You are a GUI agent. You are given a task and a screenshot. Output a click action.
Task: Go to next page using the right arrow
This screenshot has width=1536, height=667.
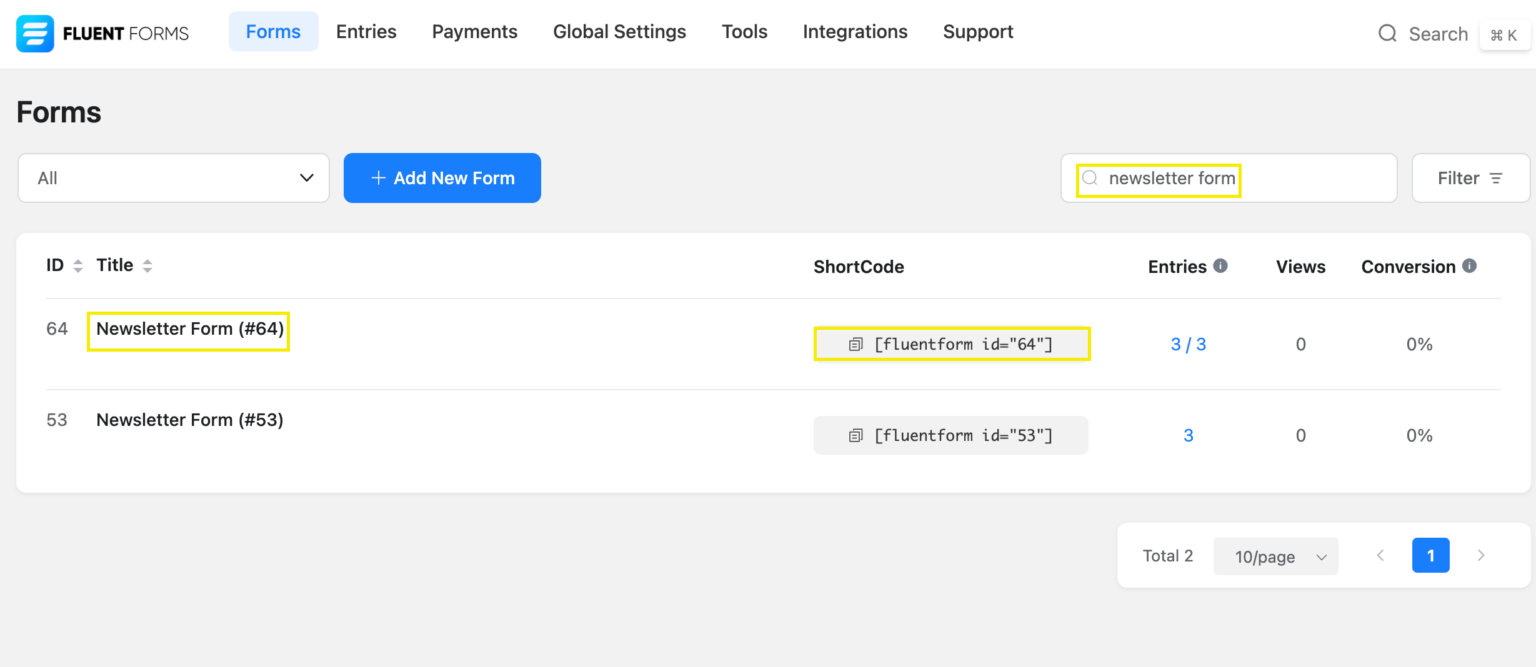point(1481,555)
